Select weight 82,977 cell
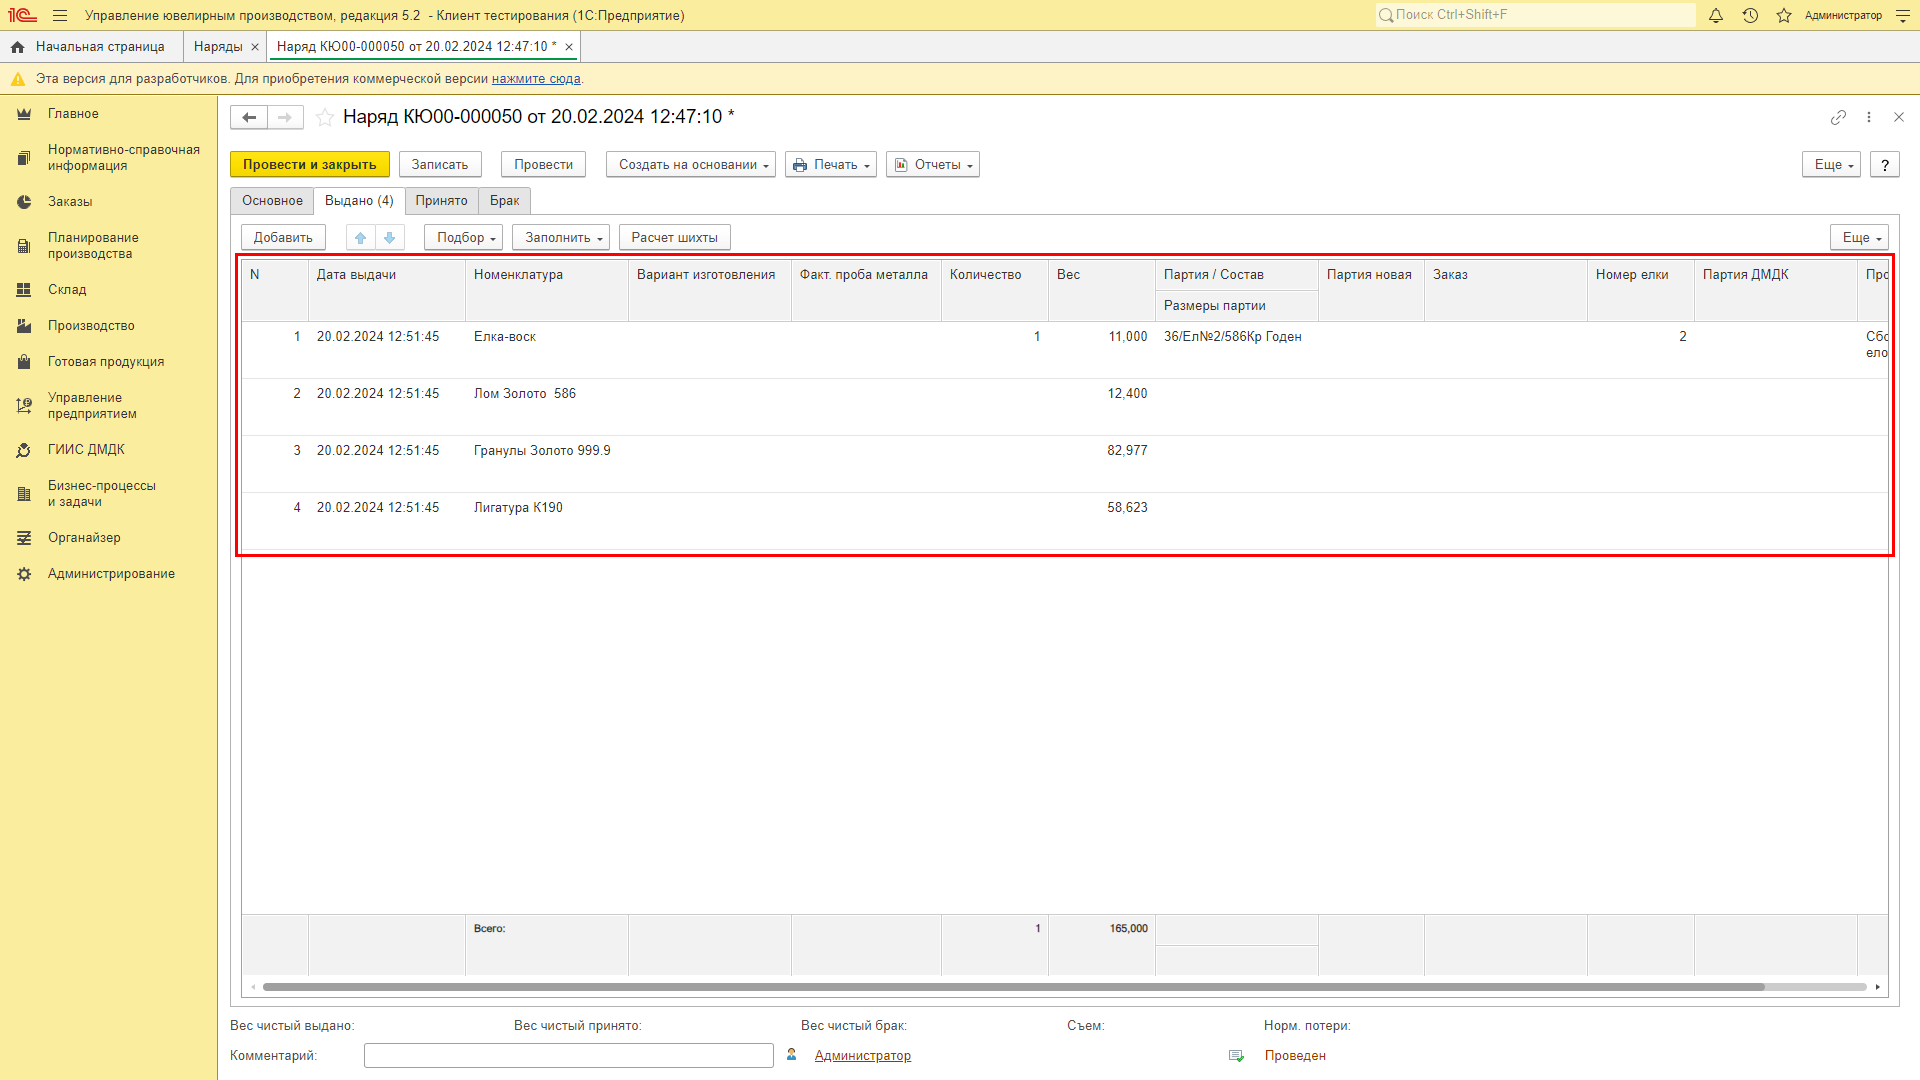Viewport: 1920px width, 1080px height. tap(1102, 464)
